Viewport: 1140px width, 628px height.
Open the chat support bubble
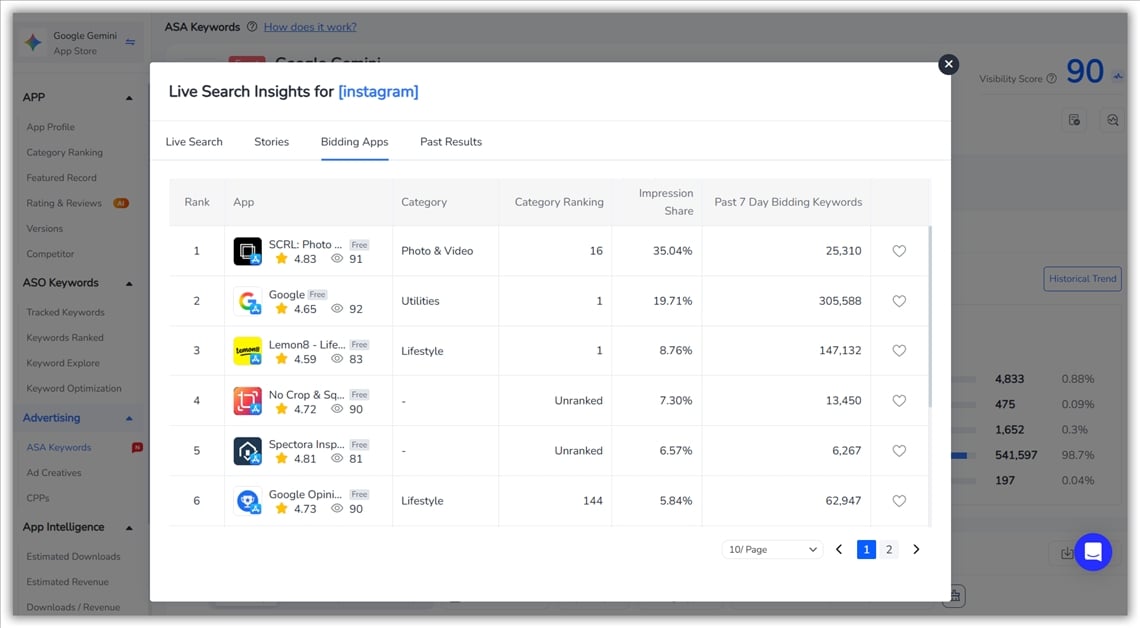(1092, 552)
